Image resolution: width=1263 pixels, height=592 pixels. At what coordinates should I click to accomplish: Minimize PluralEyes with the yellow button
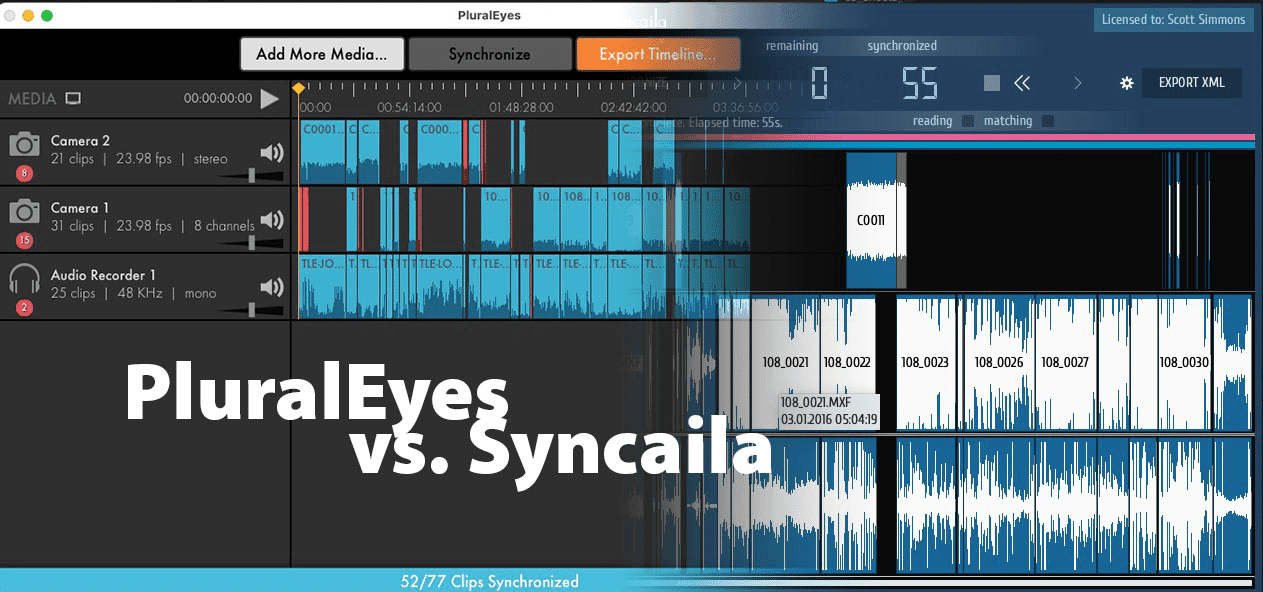point(28,16)
